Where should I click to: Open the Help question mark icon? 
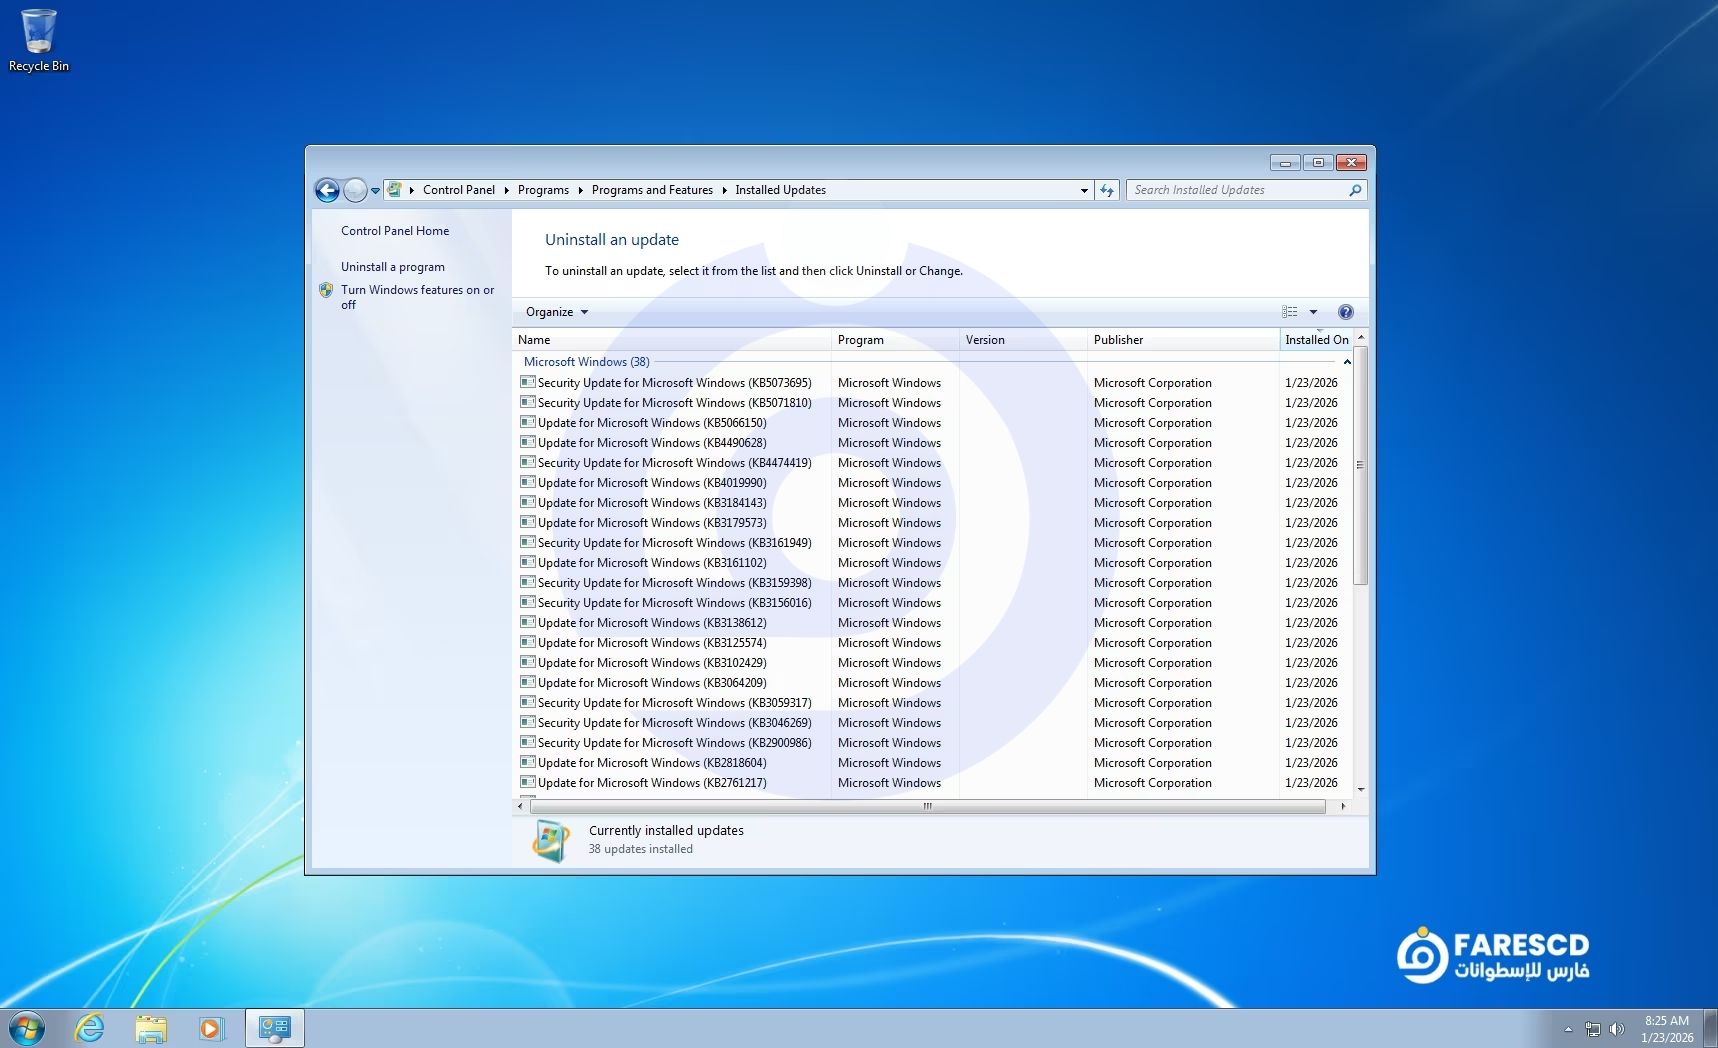tap(1345, 312)
